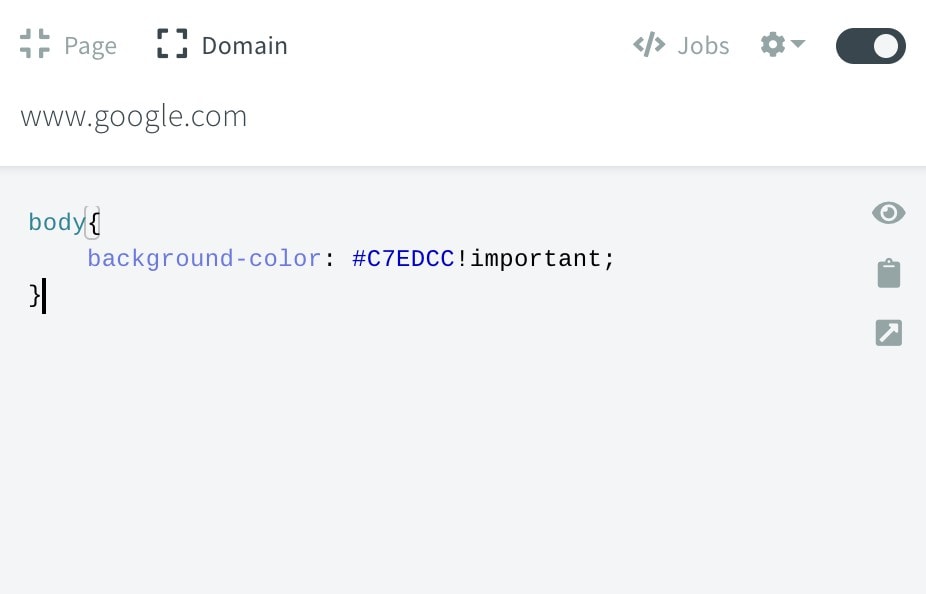Click the eye preview icon
Screen dimensions: 926x594
coord(888,213)
